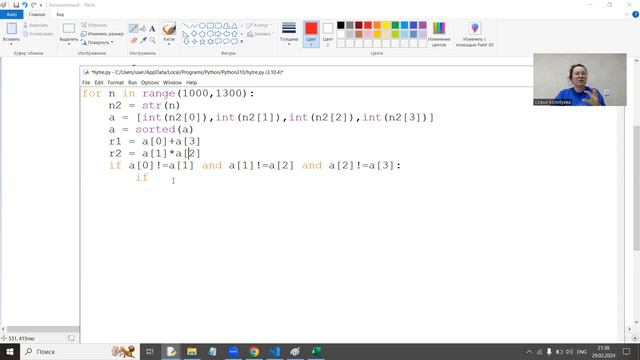Switch to the Home ribbon tab

[x=37, y=14]
